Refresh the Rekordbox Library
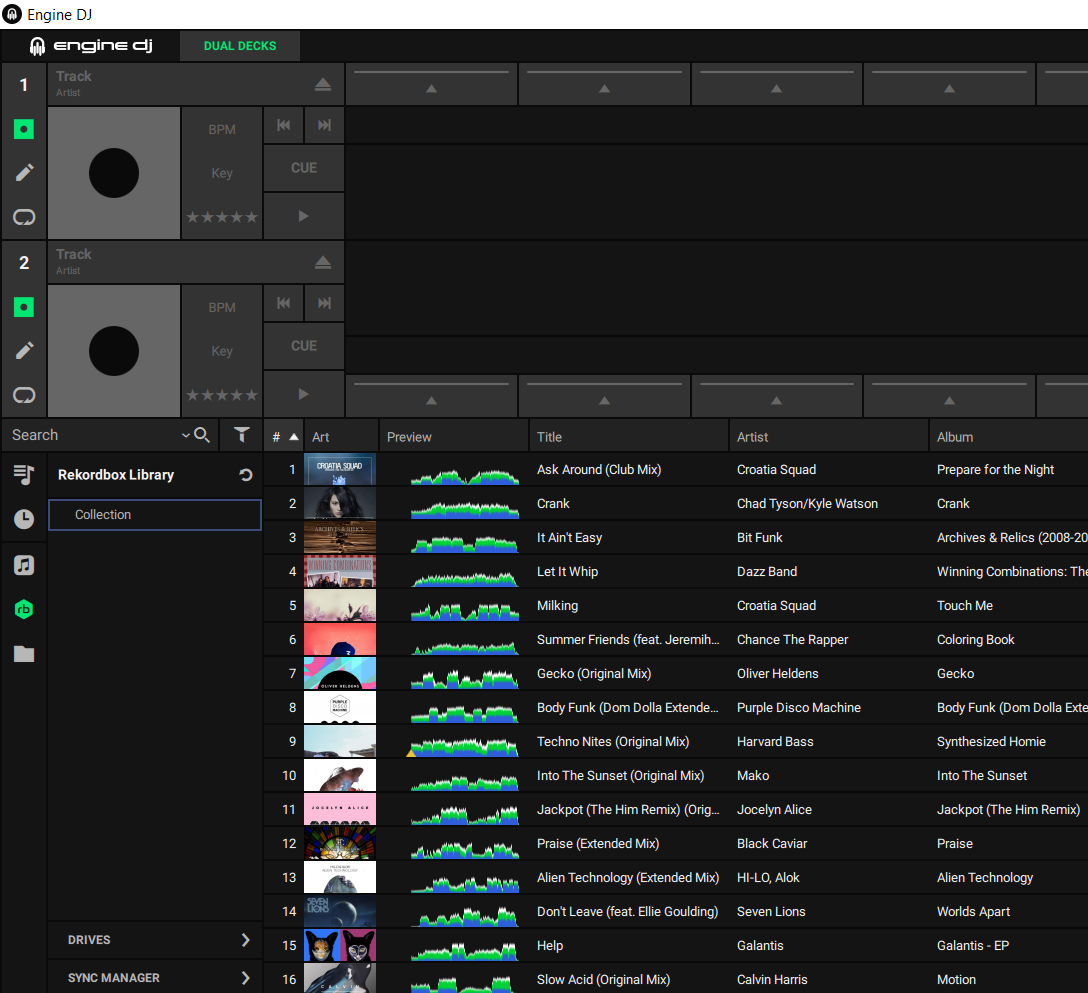This screenshot has width=1088, height=993. 246,475
